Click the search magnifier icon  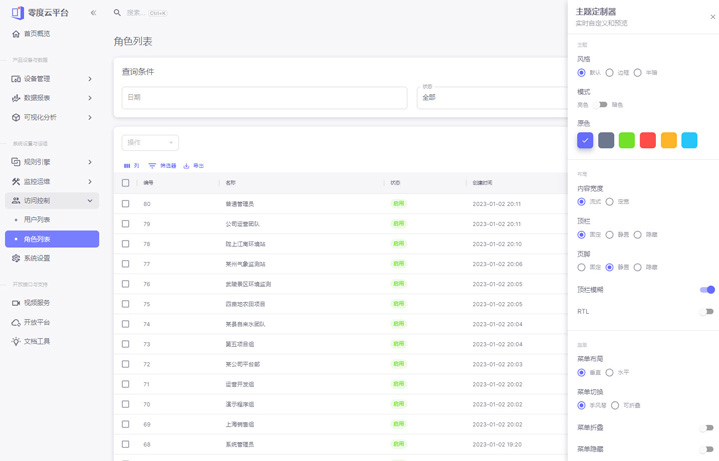pyautogui.click(x=117, y=13)
